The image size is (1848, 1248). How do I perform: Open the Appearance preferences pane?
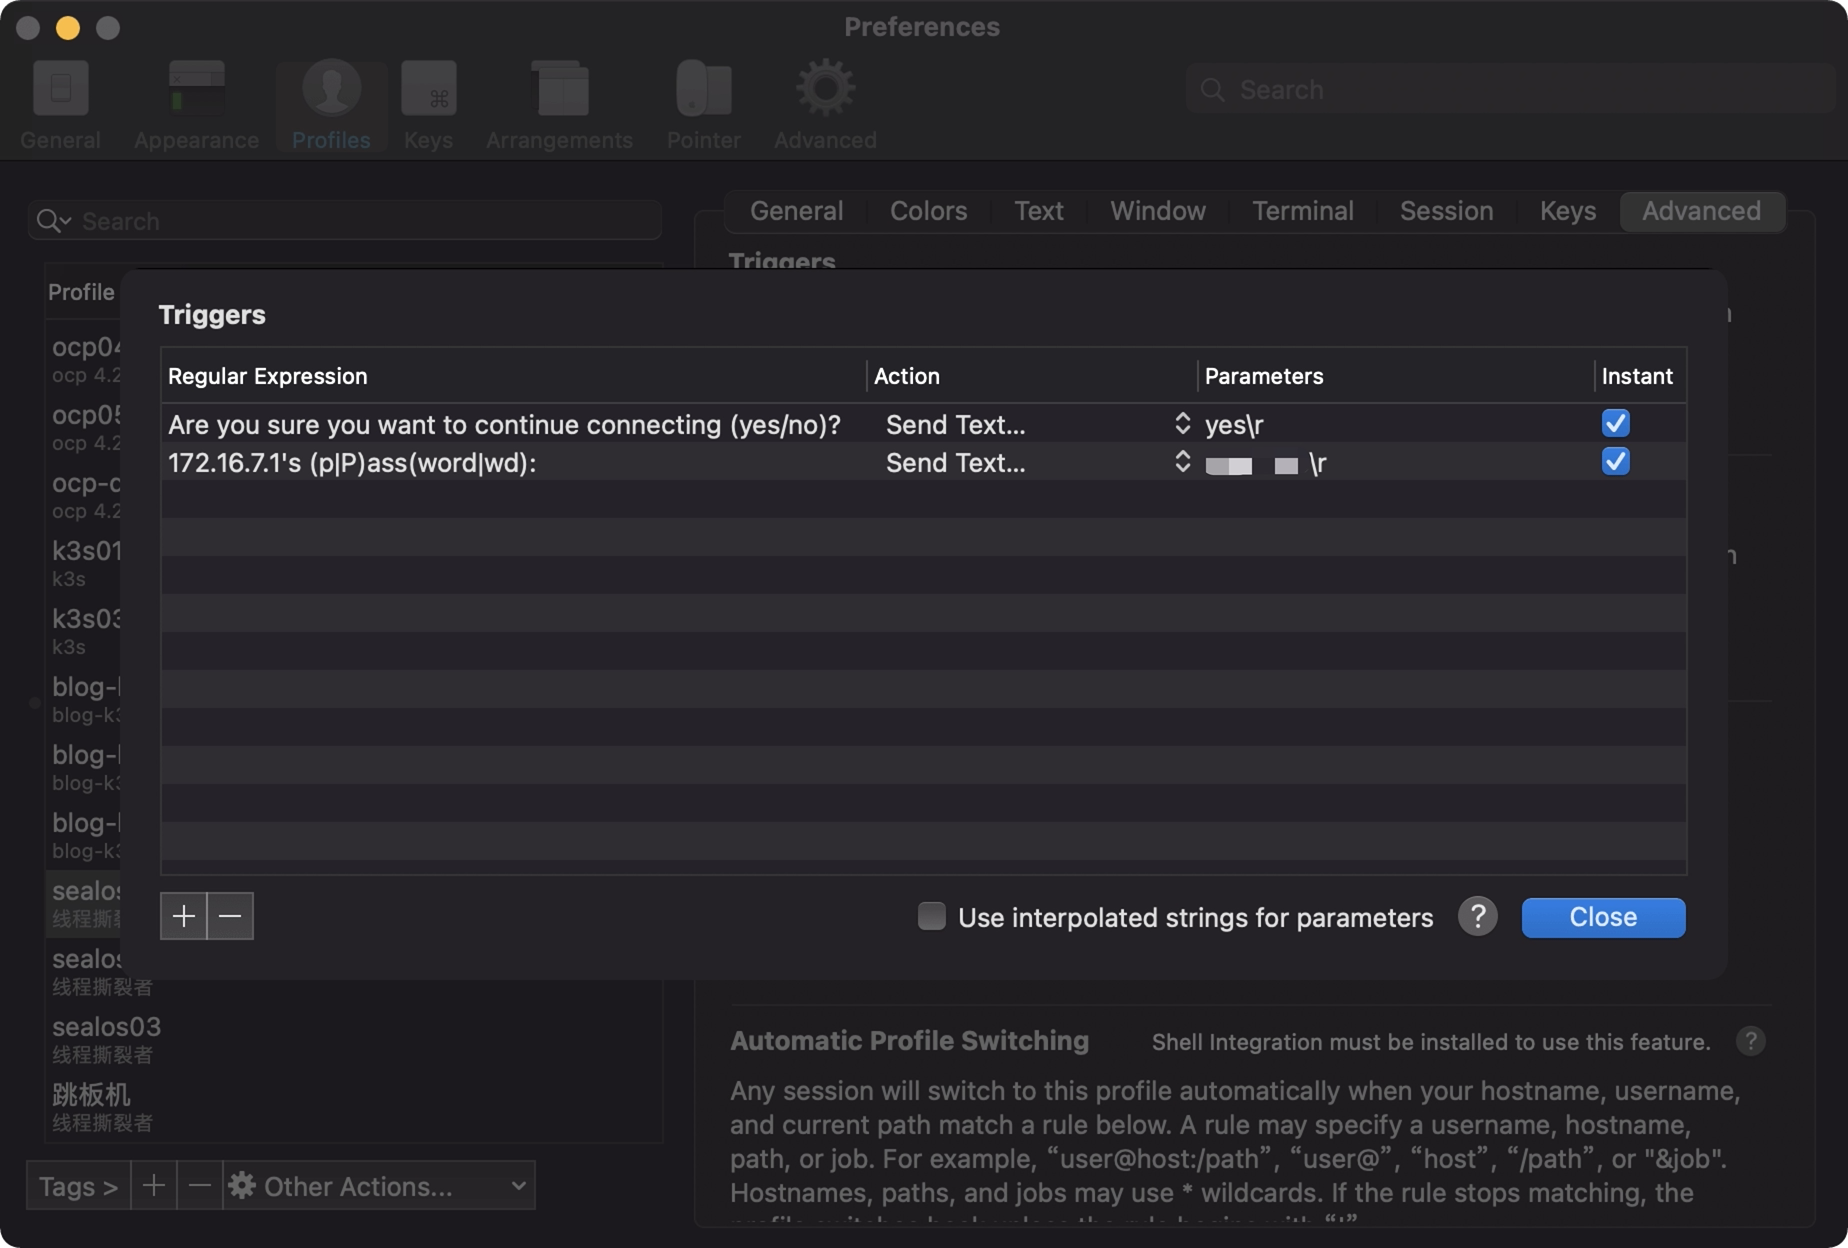pyautogui.click(x=196, y=105)
